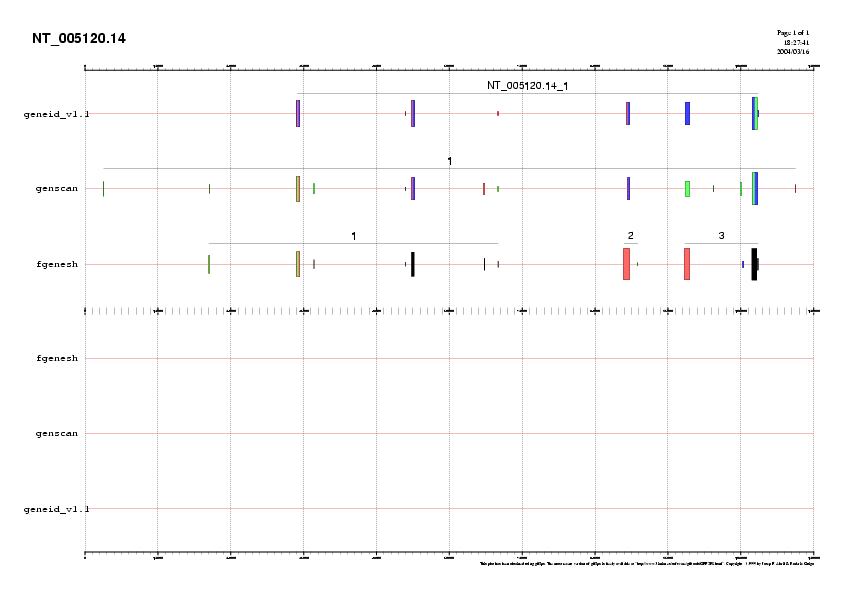
Task: Click gene label 1 above genscan track
Action: [x=450, y=161]
